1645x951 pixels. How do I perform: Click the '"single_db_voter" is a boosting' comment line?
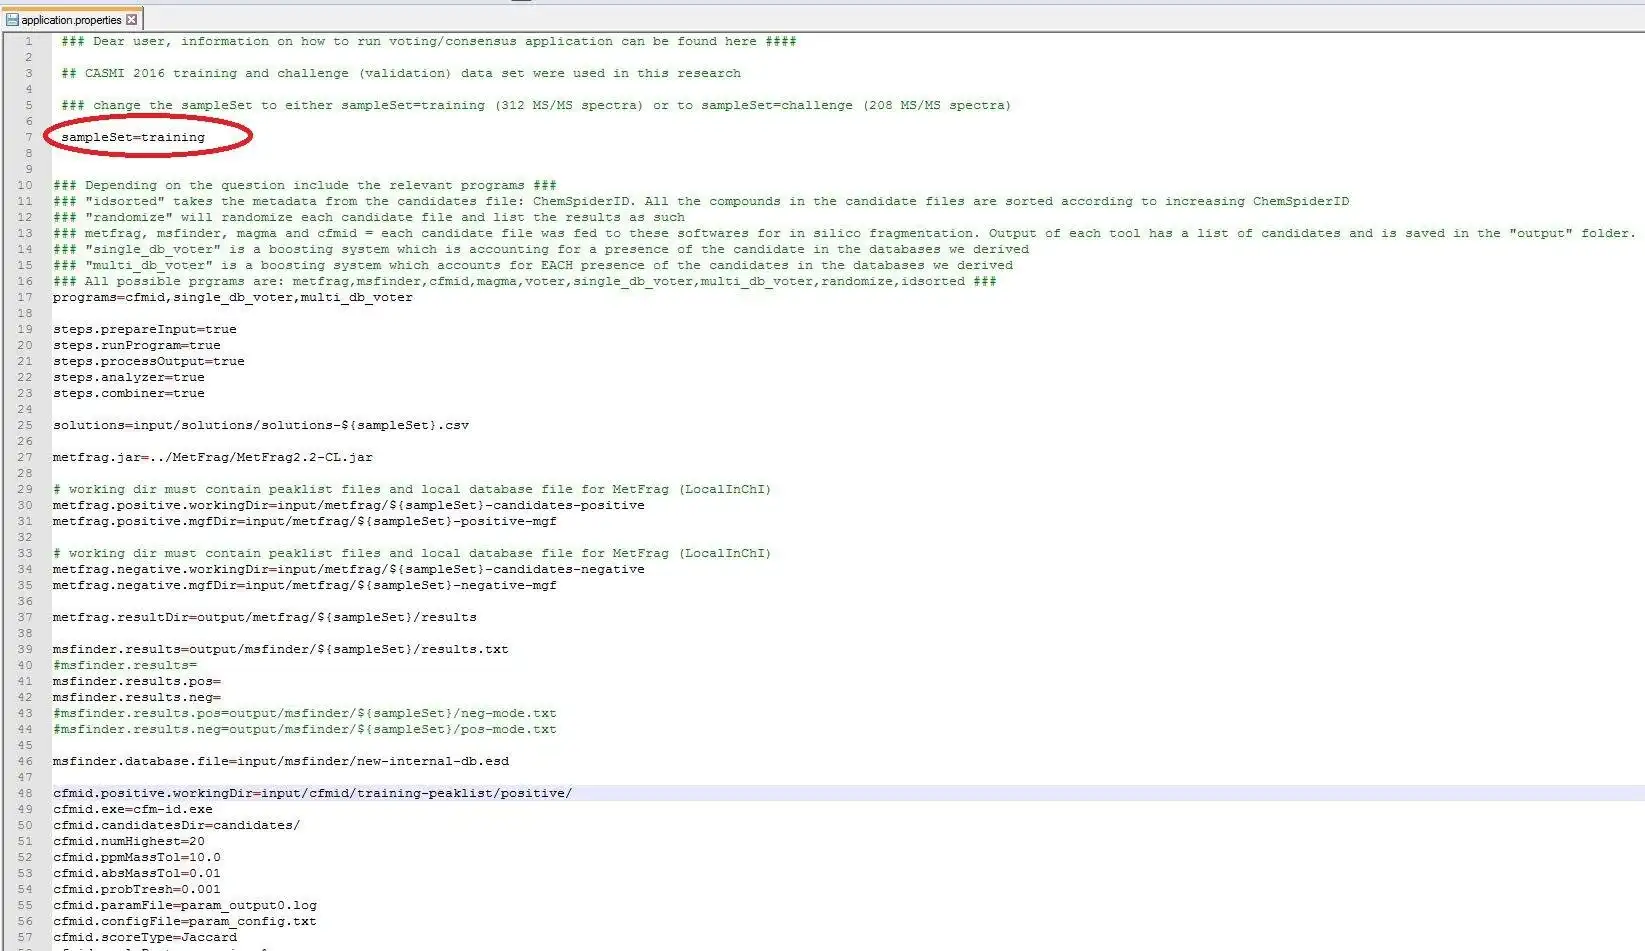[541, 249]
